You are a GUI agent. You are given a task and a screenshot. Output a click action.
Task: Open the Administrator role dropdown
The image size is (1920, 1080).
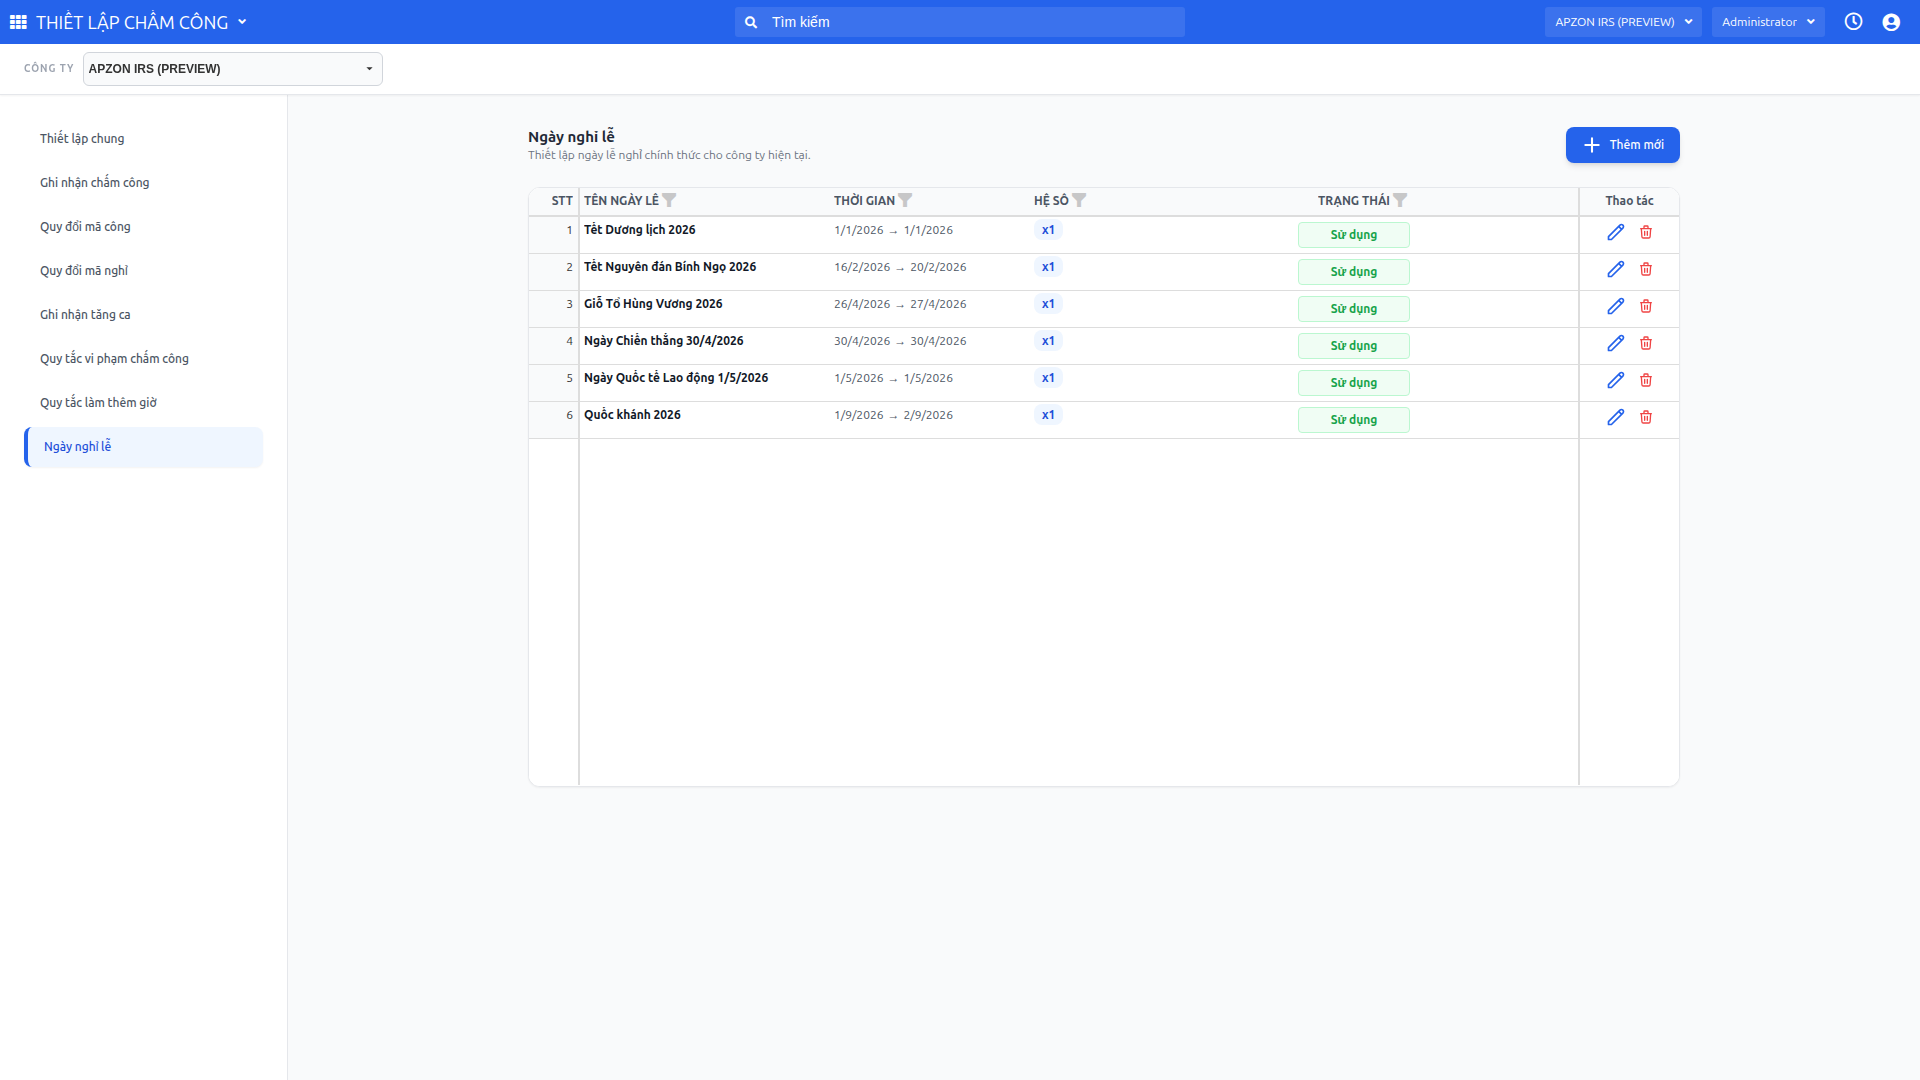point(1768,22)
